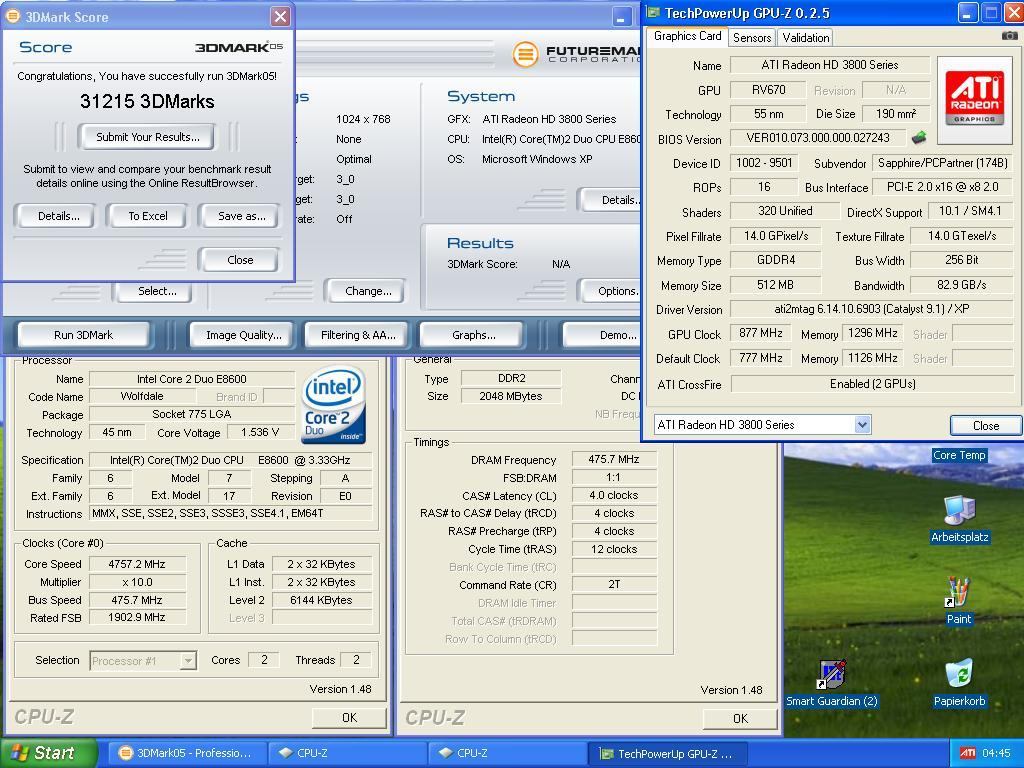Screen dimensions: 1024x768
Task: Click Close button in GPU-Z window
Action: coord(985,426)
